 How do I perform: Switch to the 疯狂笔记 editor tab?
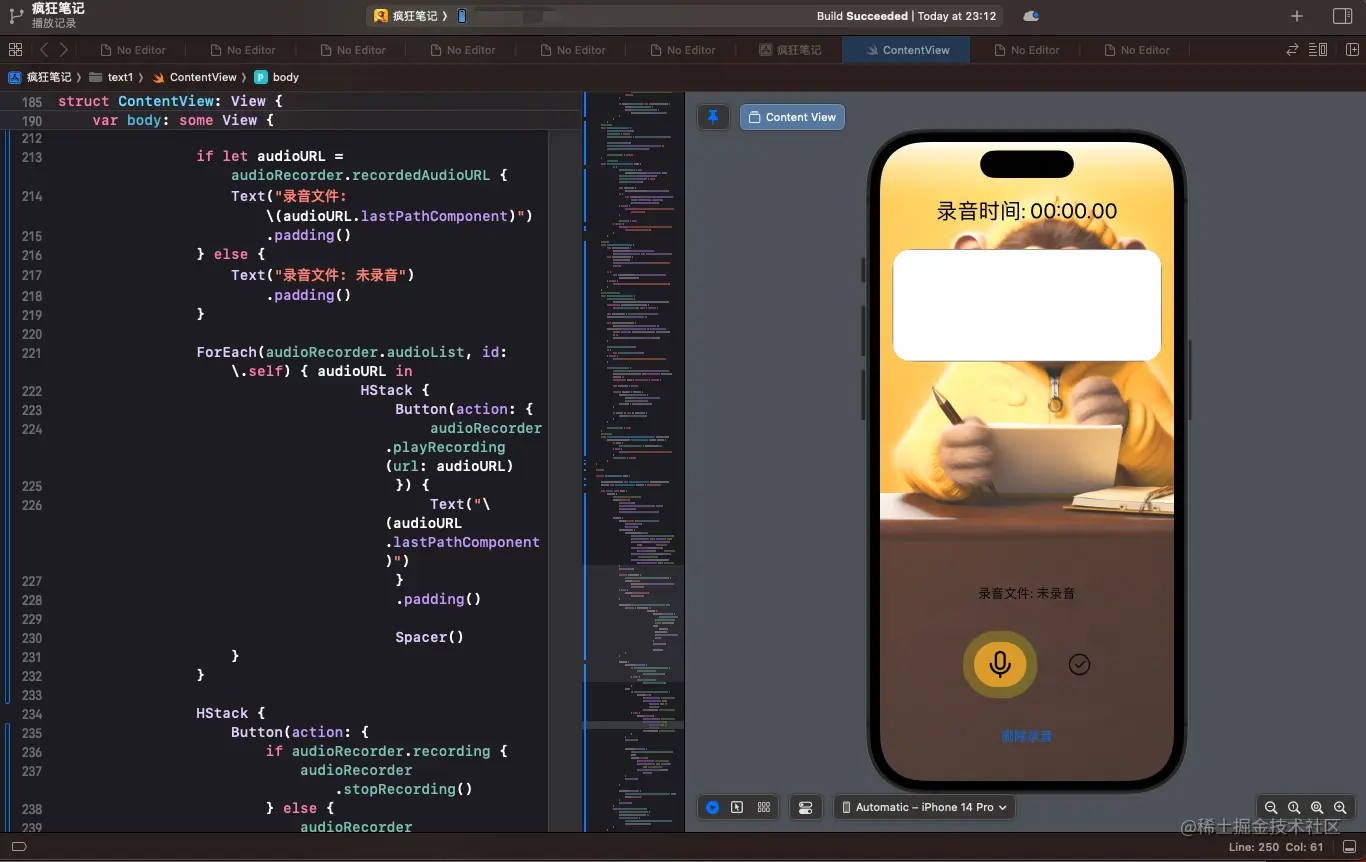pyautogui.click(x=790, y=50)
